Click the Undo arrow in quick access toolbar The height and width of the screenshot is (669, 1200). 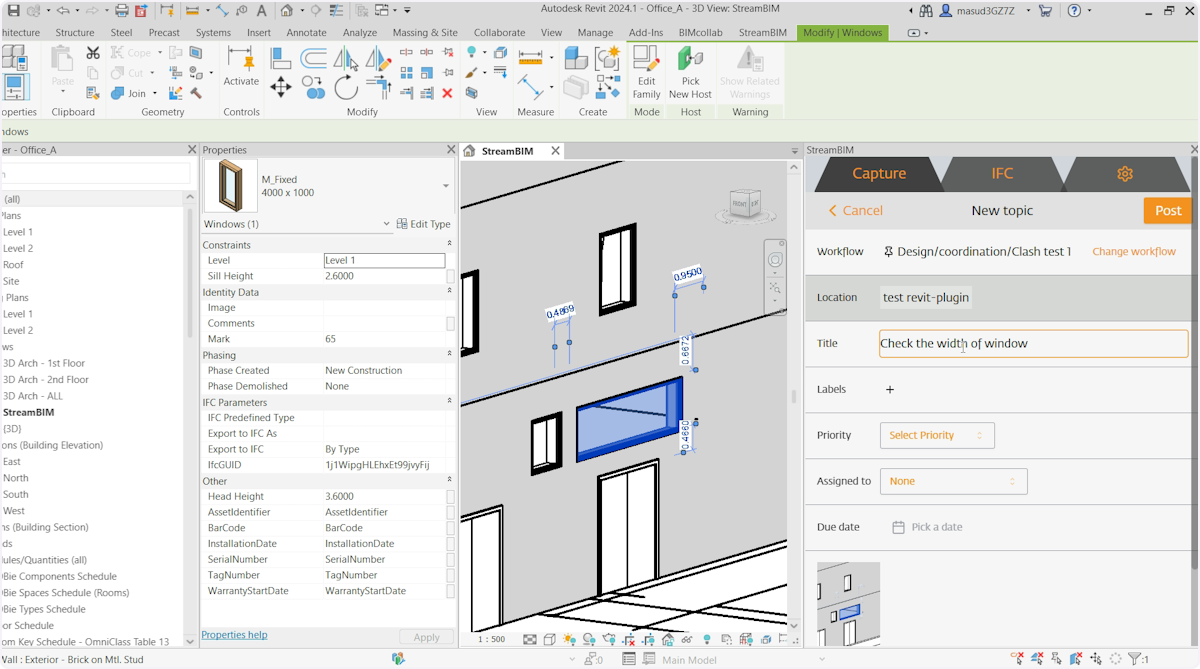click(x=62, y=10)
